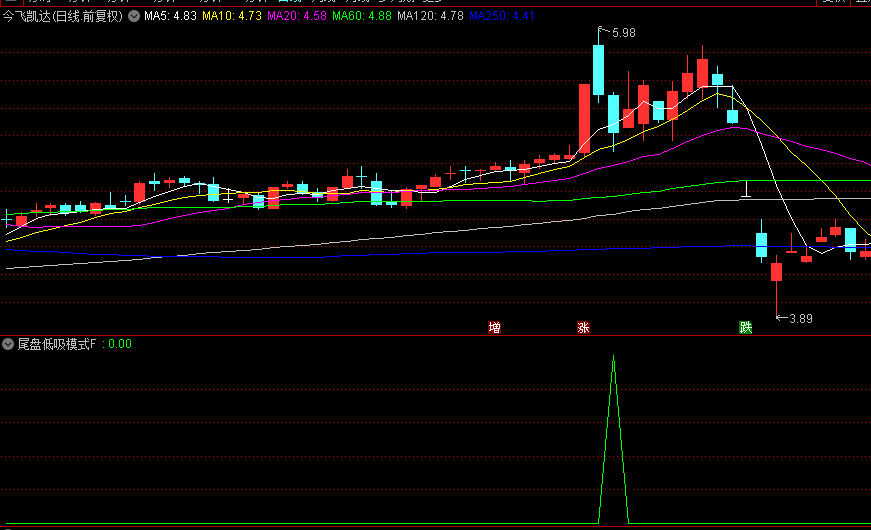Click the indicator value 0.00
The width and height of the screenshot is (871, 530).
120,344
